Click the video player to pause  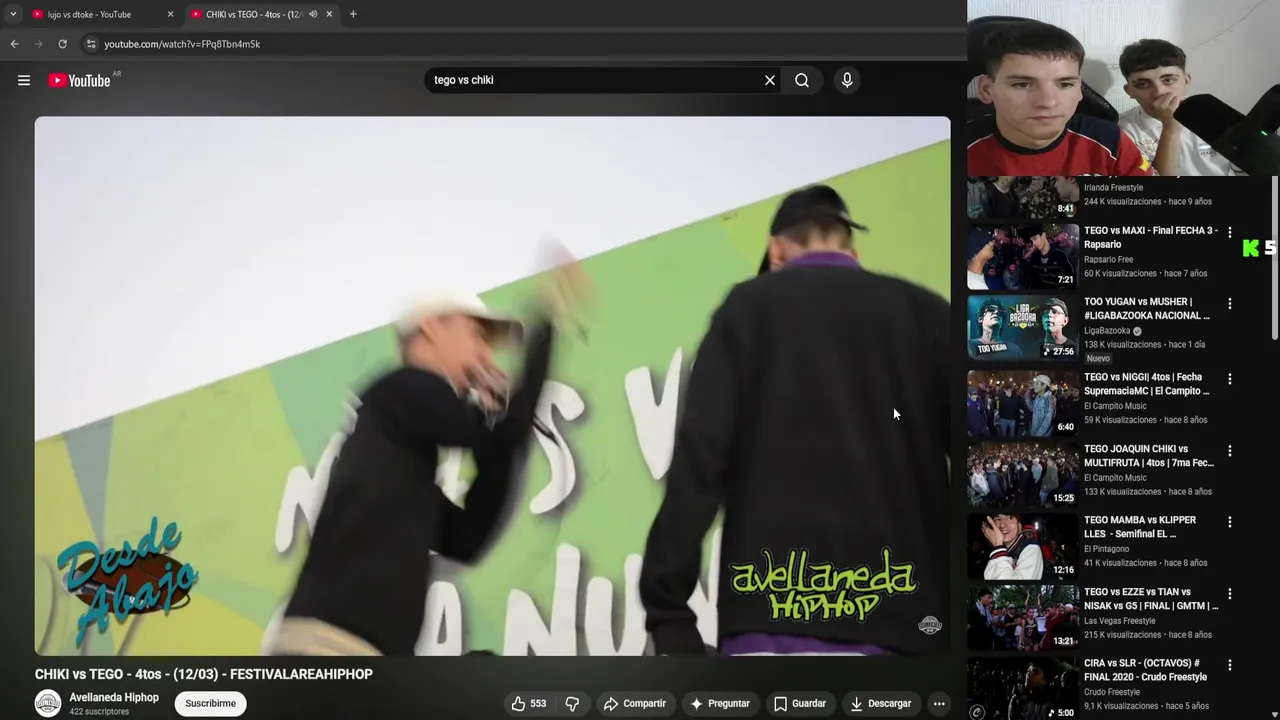click(x=492, y=385)
